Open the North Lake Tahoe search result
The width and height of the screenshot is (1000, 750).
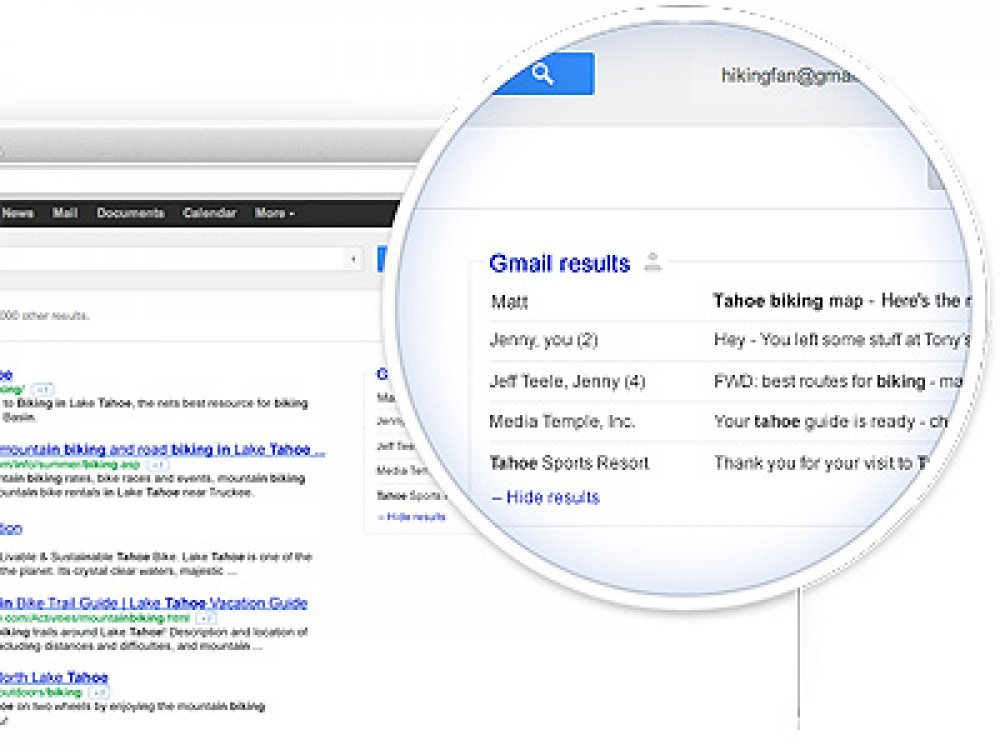point(54,677)
